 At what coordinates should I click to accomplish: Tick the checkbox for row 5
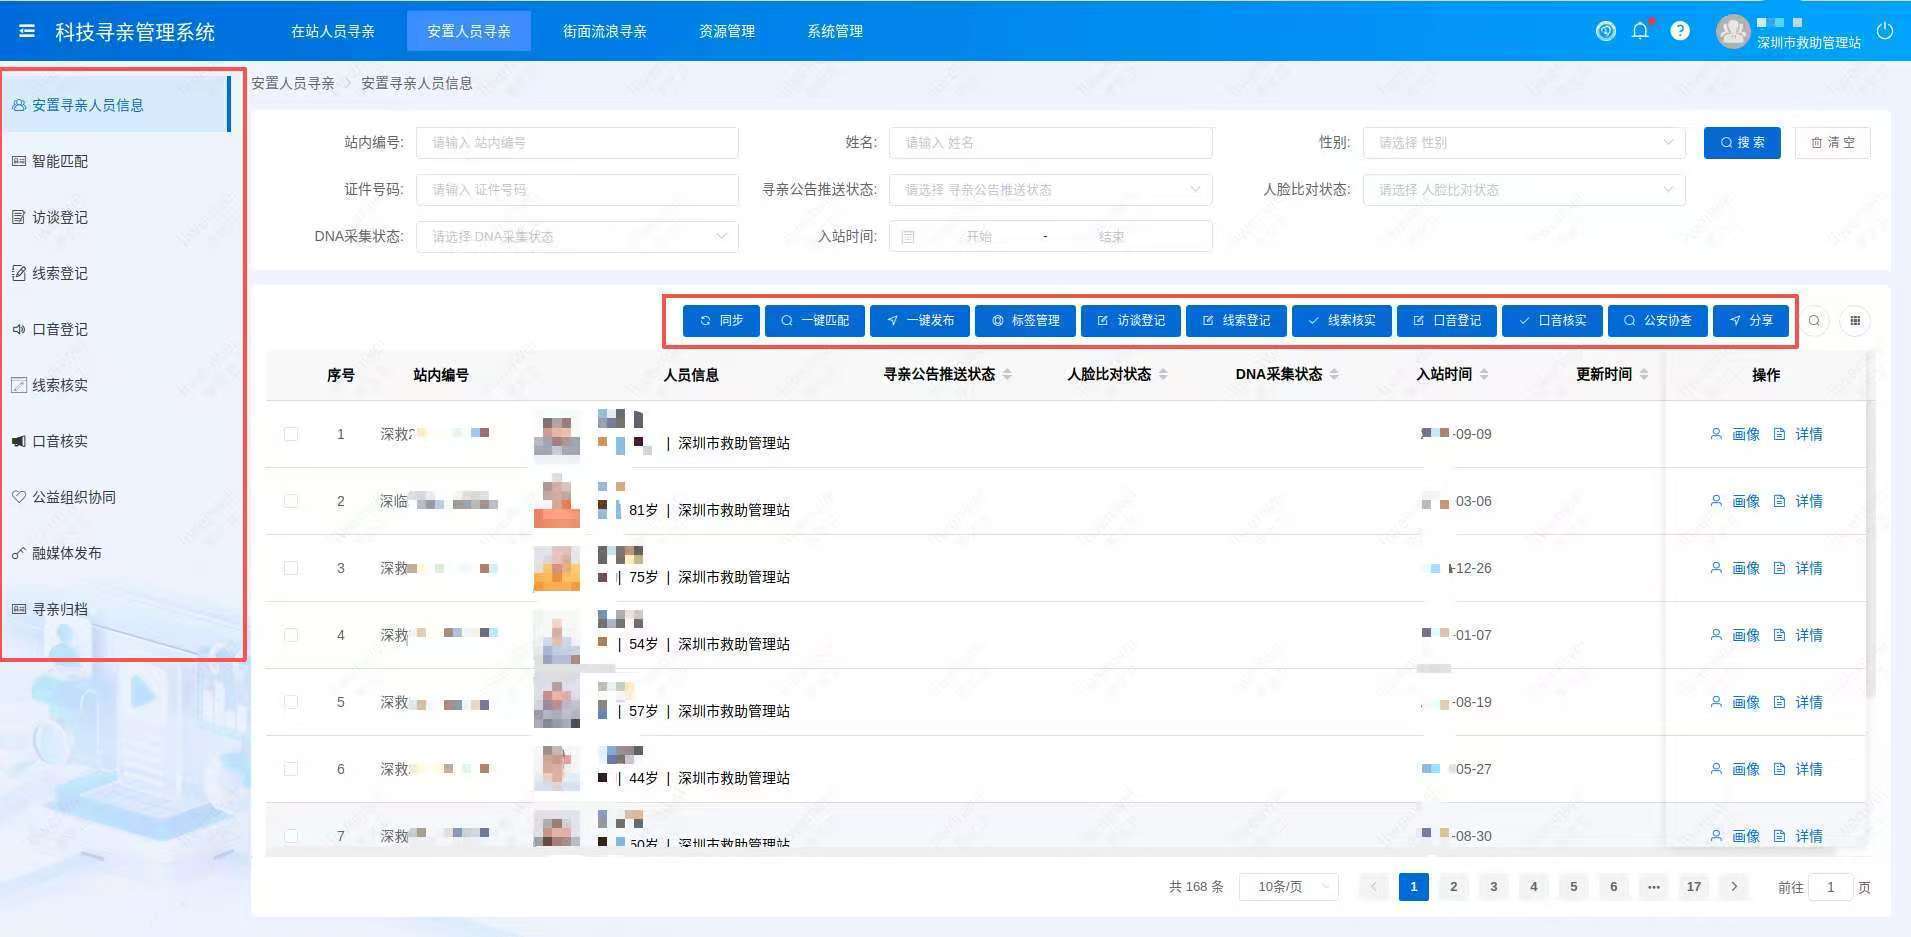pos(291,702)
